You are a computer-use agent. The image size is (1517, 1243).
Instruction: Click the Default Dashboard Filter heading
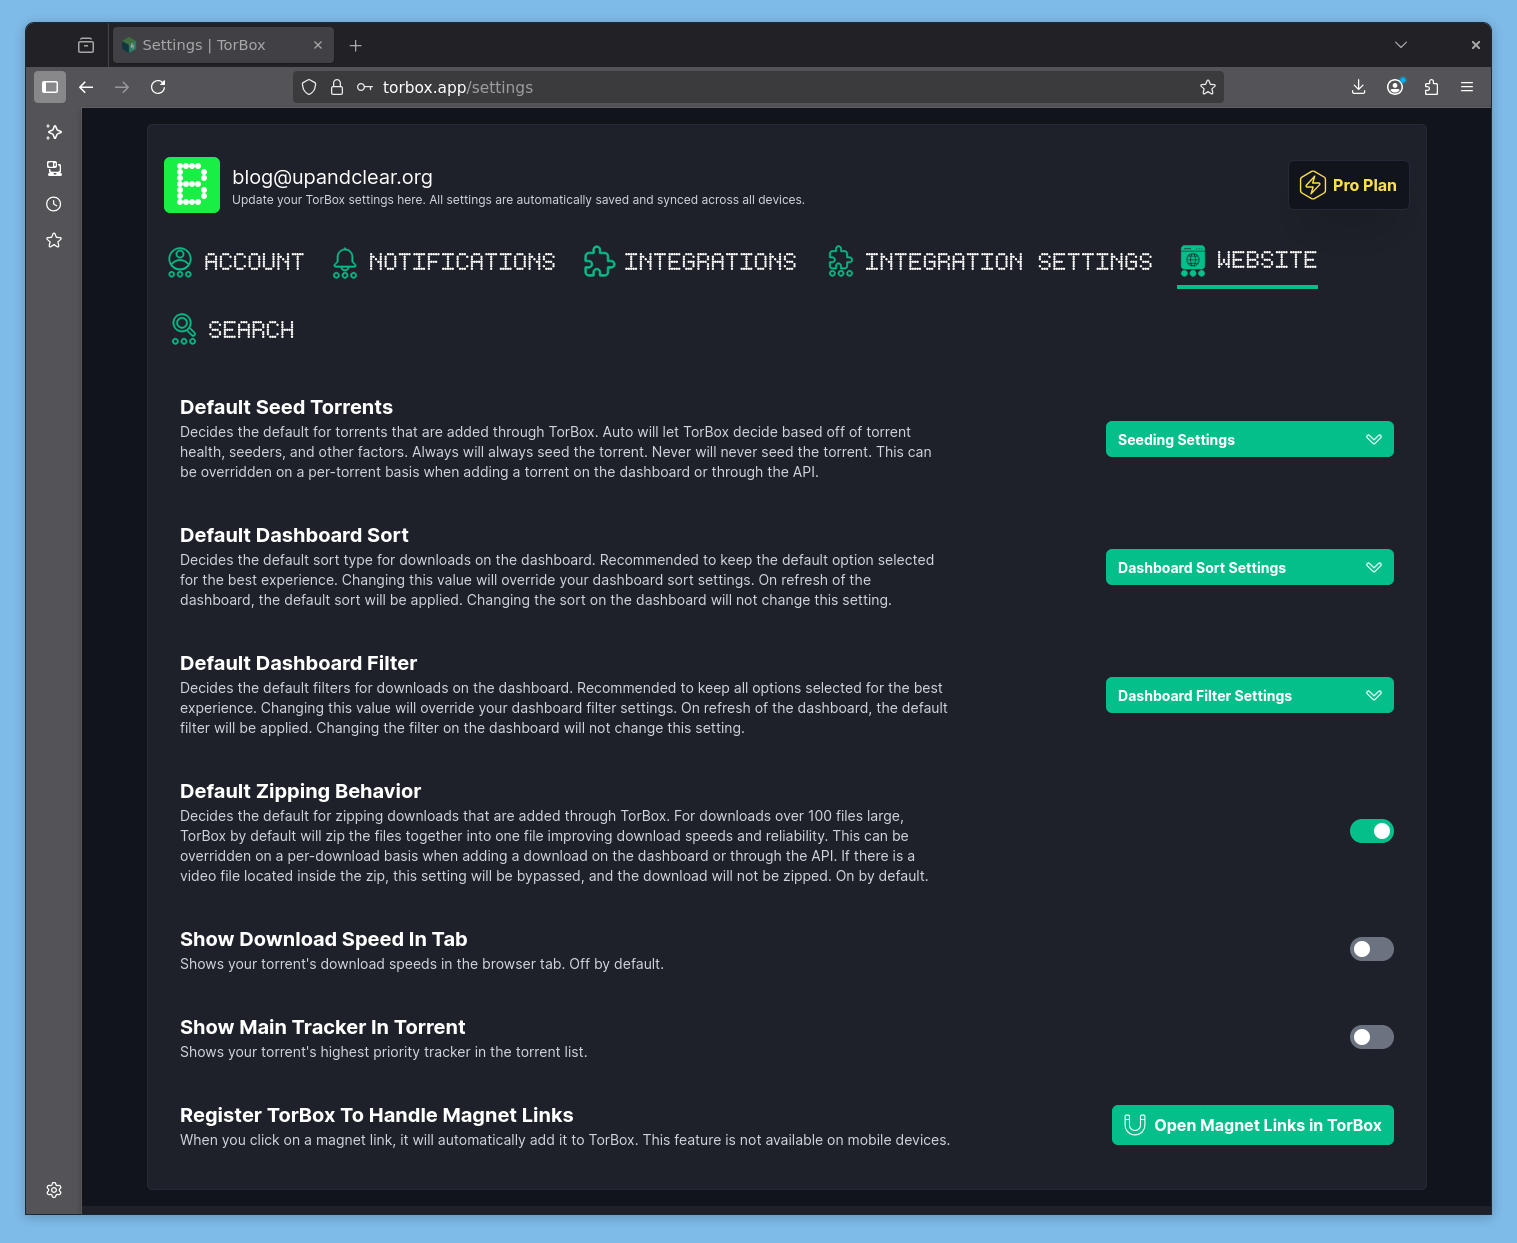click(298, 663)
